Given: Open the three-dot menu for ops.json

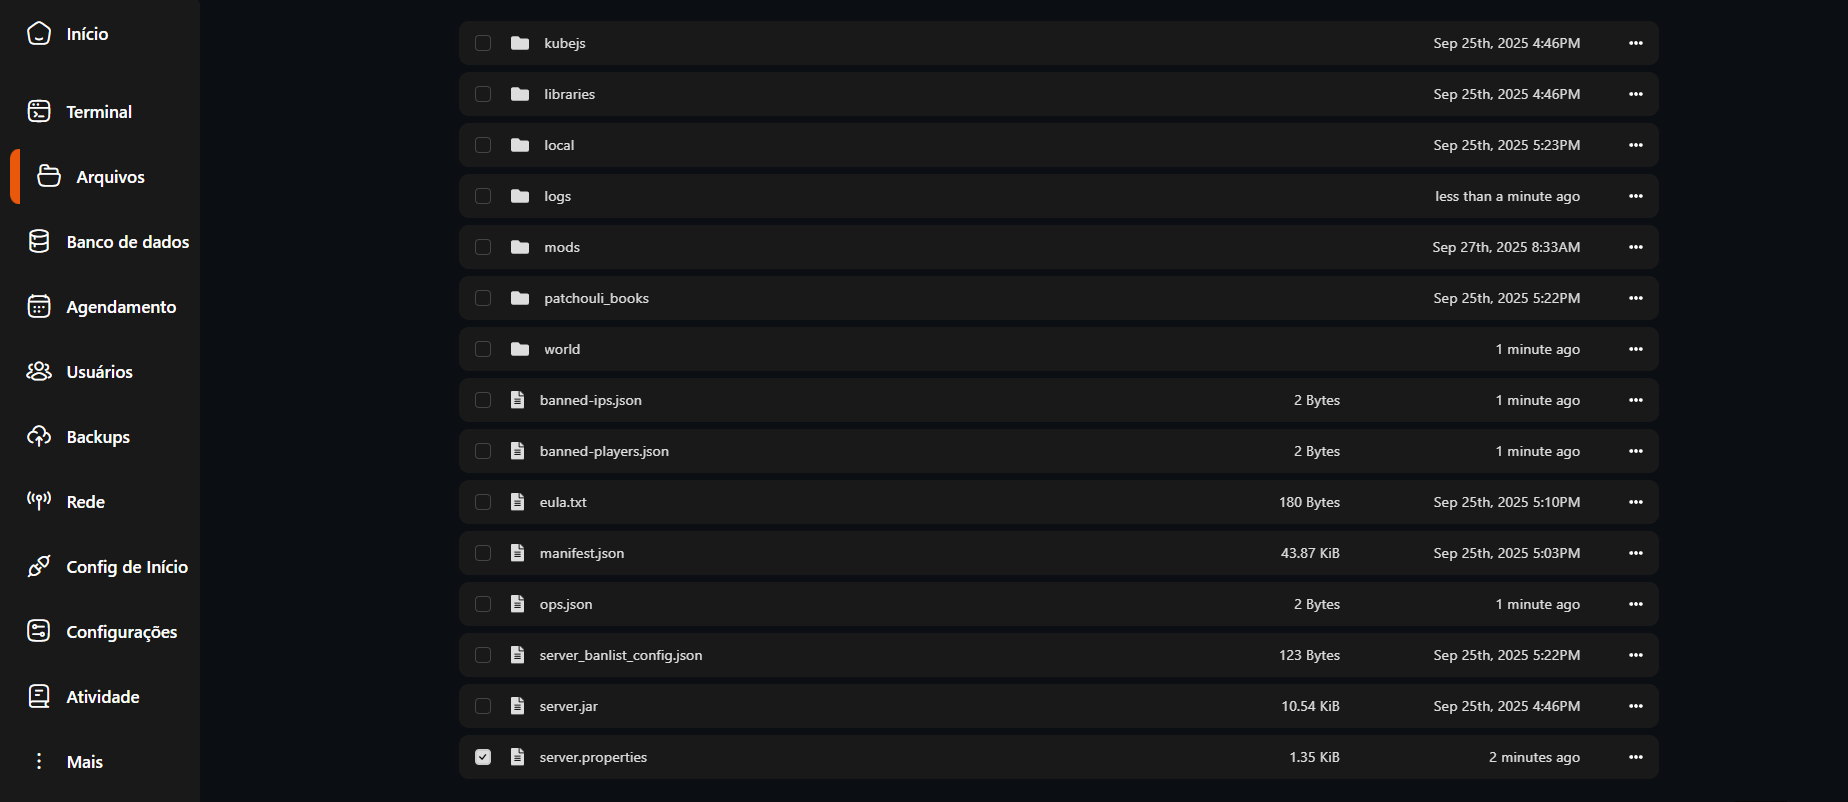Looking at the screenshot, I should pyautogui.click(x=1636, y=604).
